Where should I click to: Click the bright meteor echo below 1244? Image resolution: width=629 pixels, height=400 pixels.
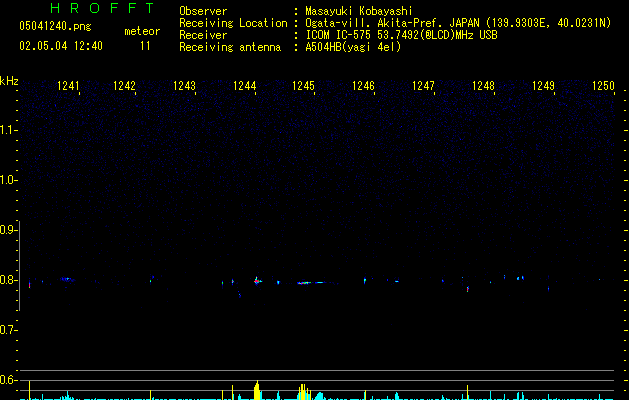257,281
